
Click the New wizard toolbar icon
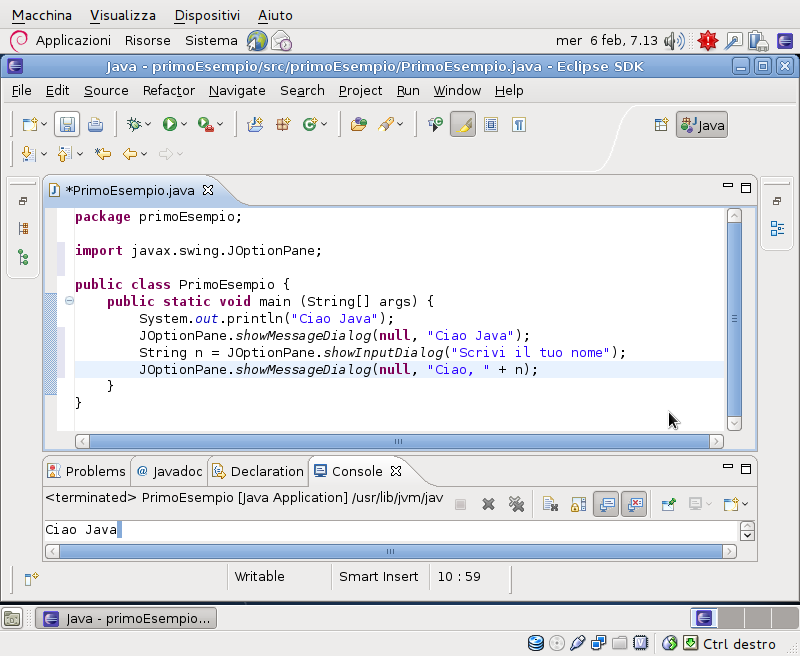click(x=30, y=124)
